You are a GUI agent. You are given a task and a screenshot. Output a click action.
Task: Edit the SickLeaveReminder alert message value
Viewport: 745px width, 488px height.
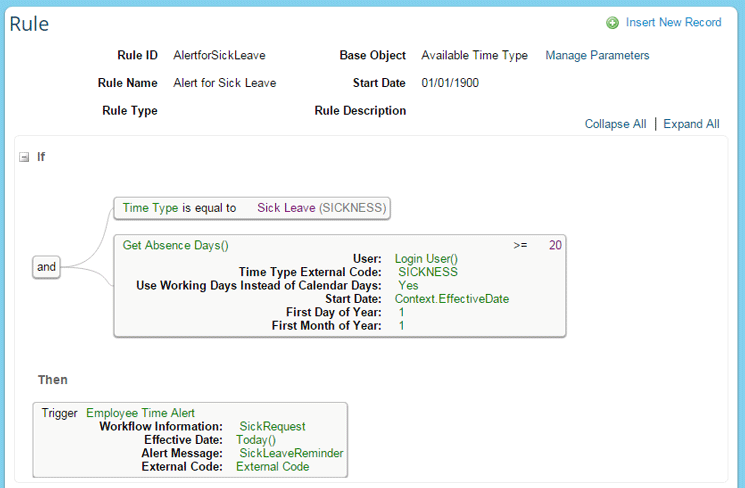291,453
